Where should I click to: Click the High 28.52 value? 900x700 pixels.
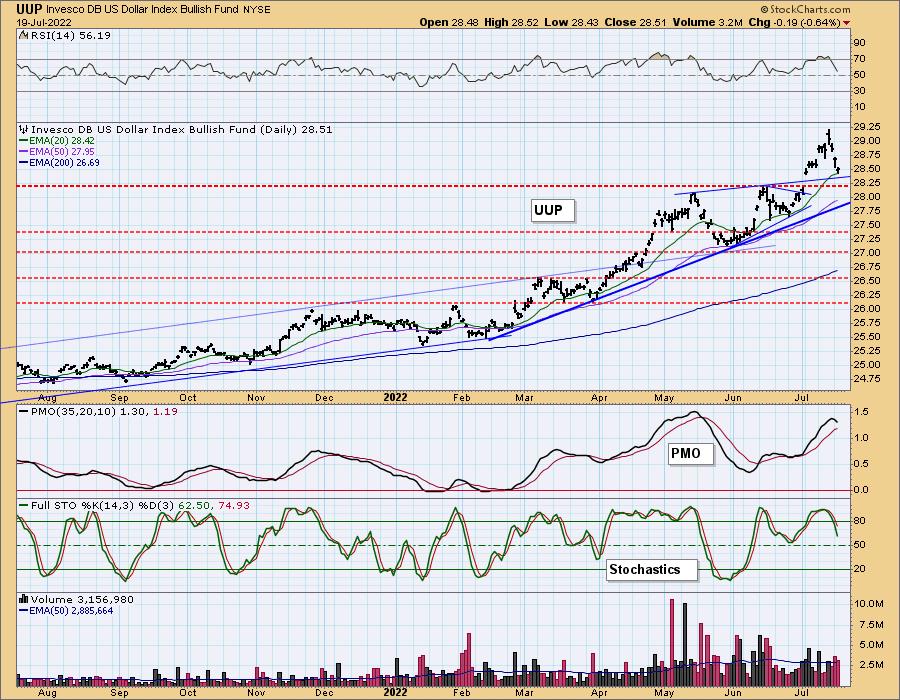[511, 22]
